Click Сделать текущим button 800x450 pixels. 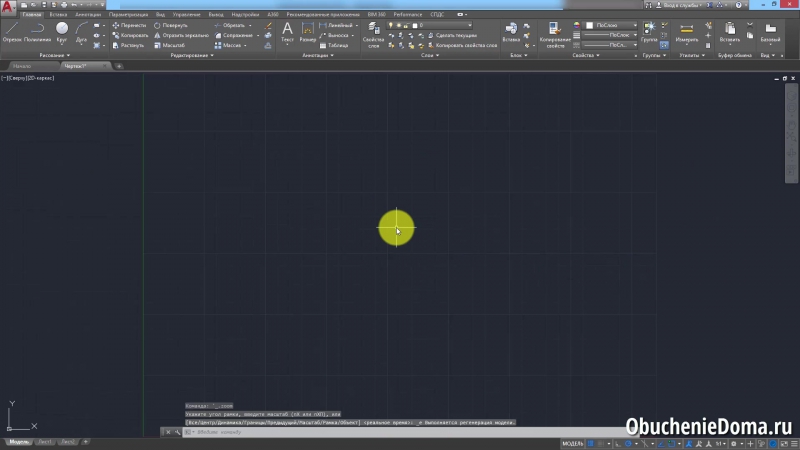tap(452, 35)
